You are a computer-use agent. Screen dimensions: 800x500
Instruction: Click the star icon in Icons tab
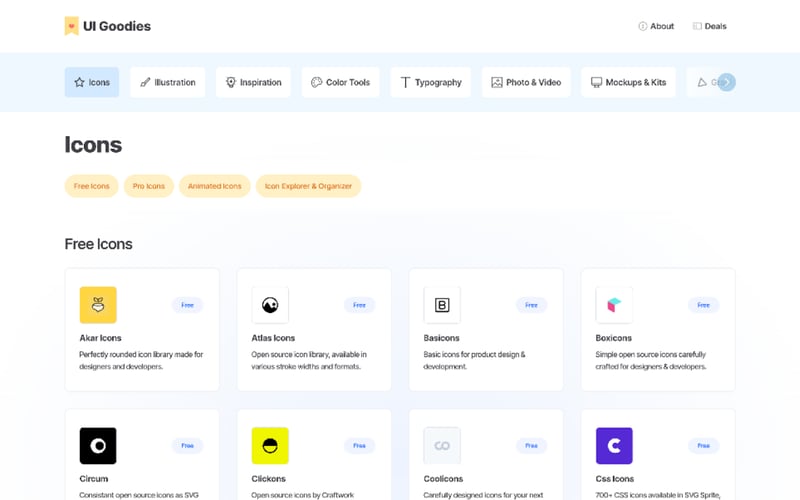80,82
